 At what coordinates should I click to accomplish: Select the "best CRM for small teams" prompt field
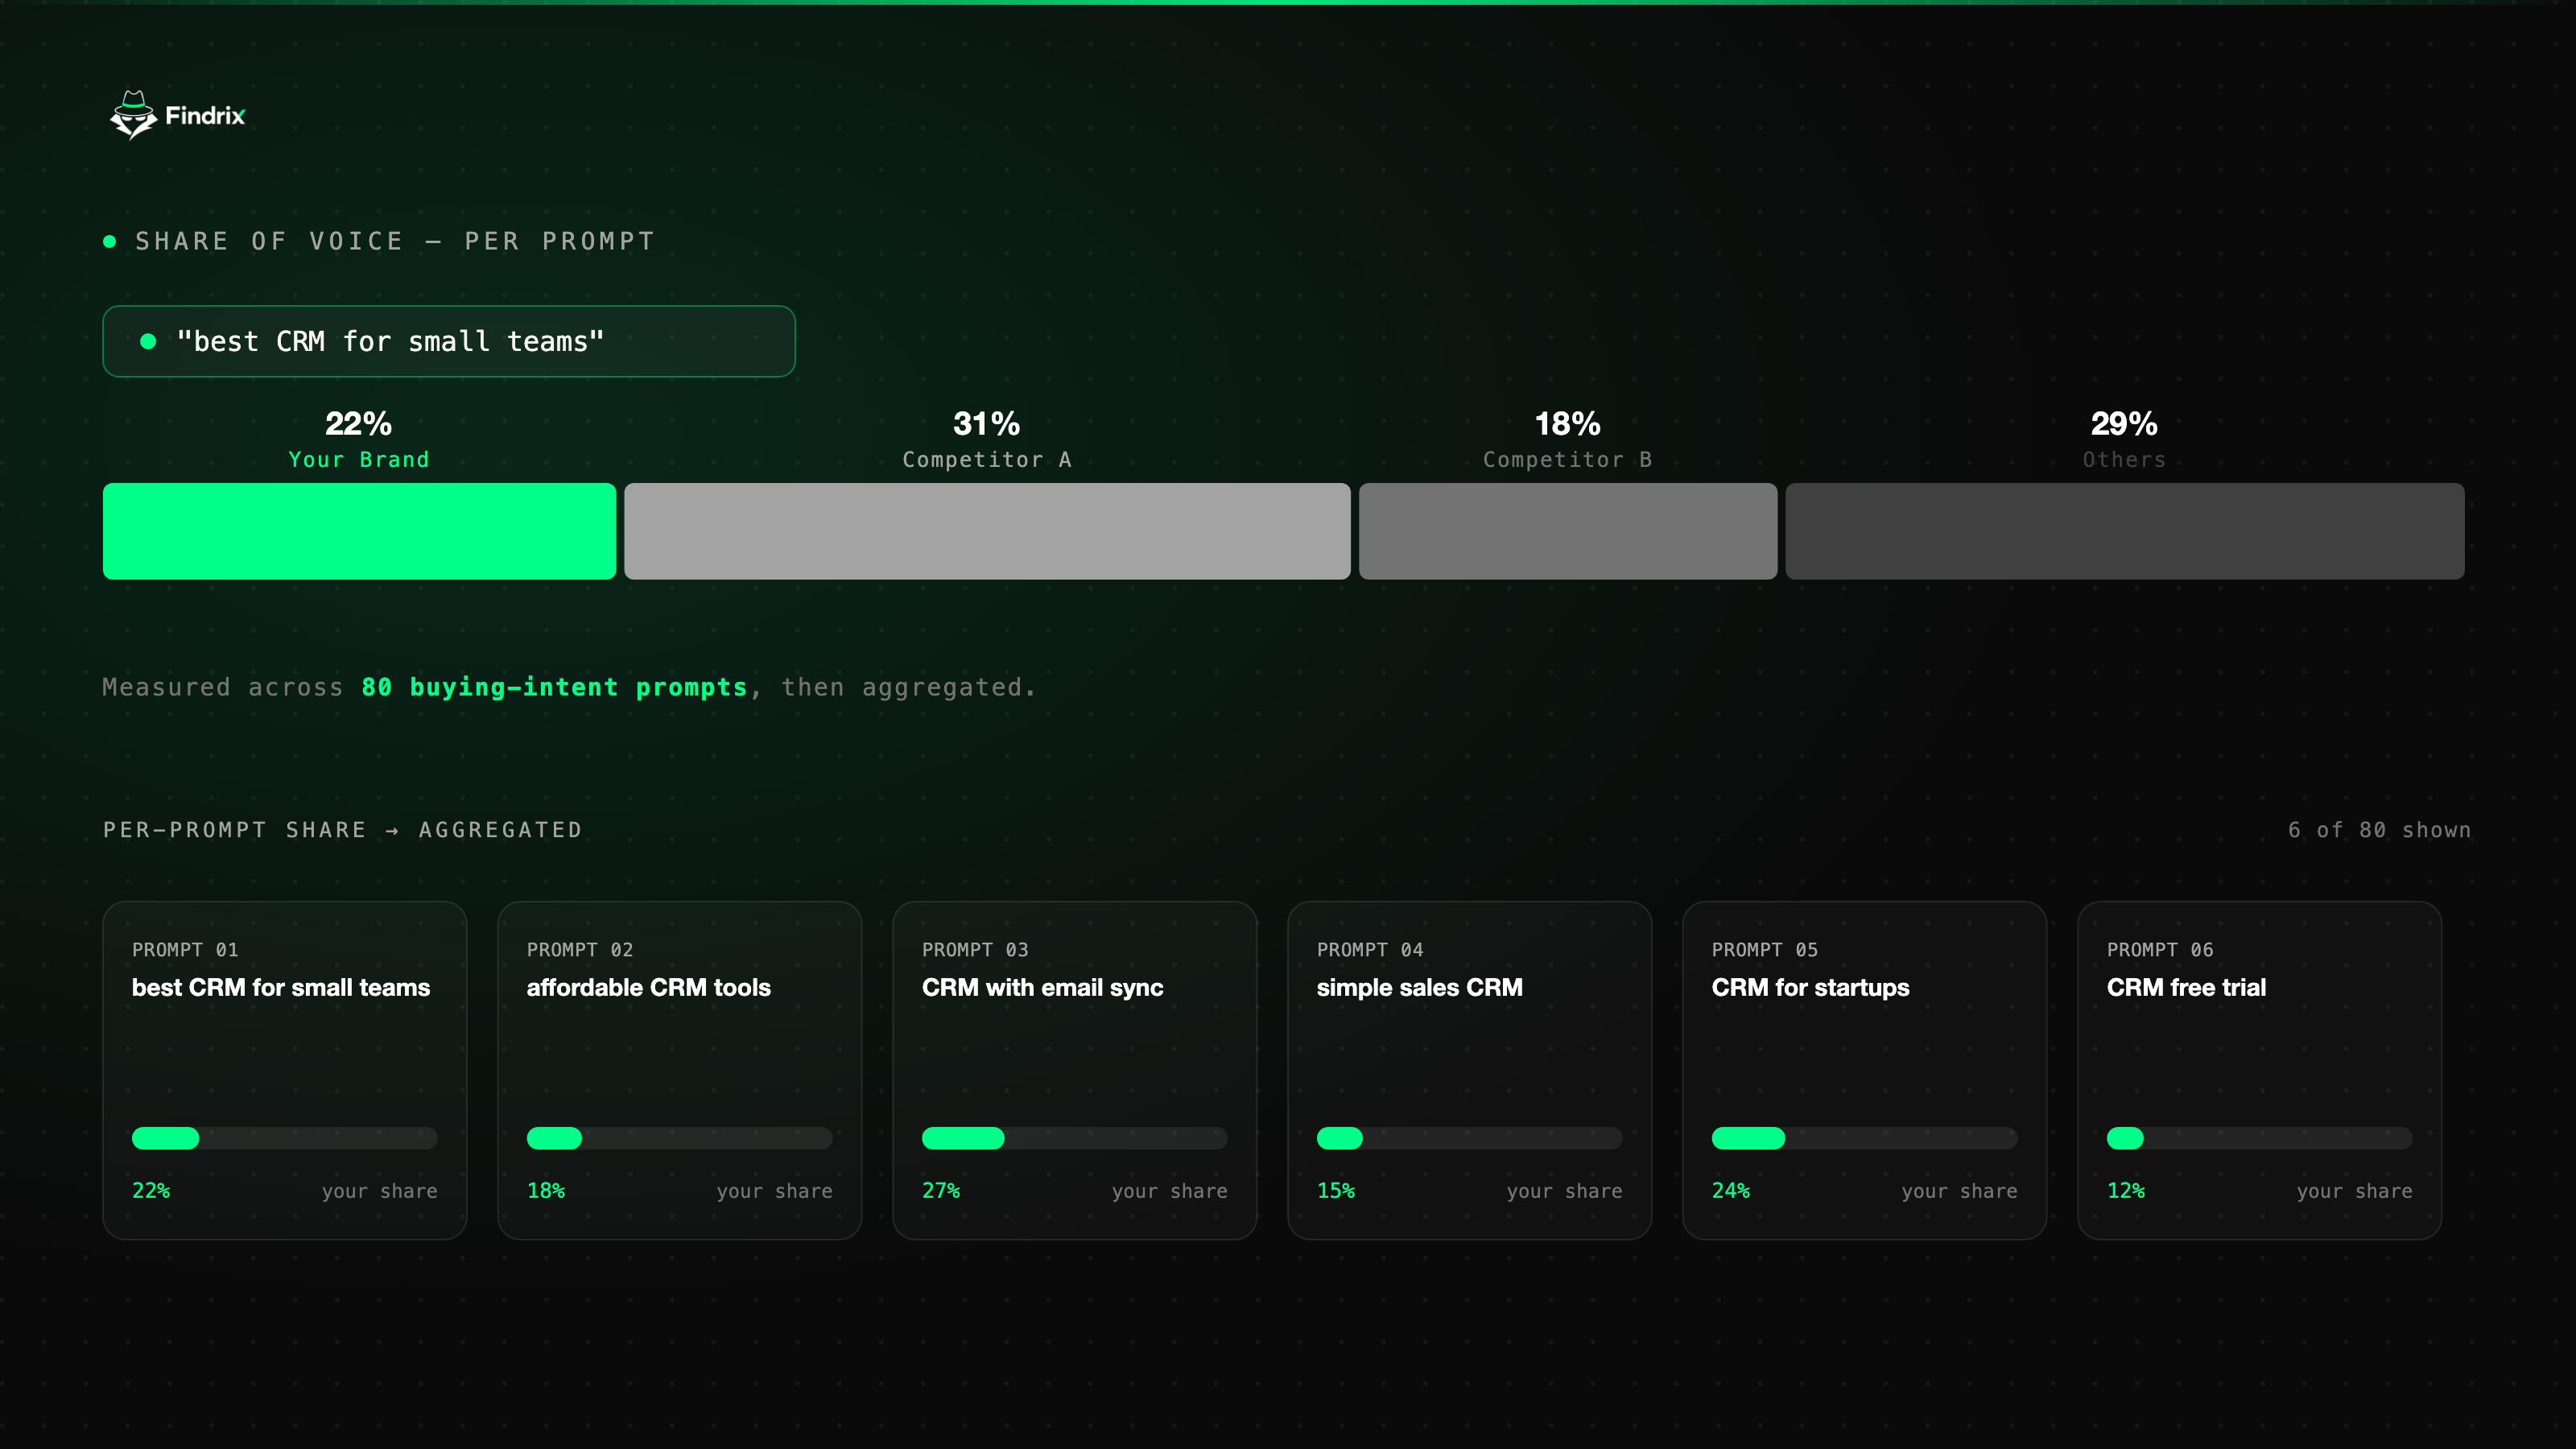[x=449, y=341]
